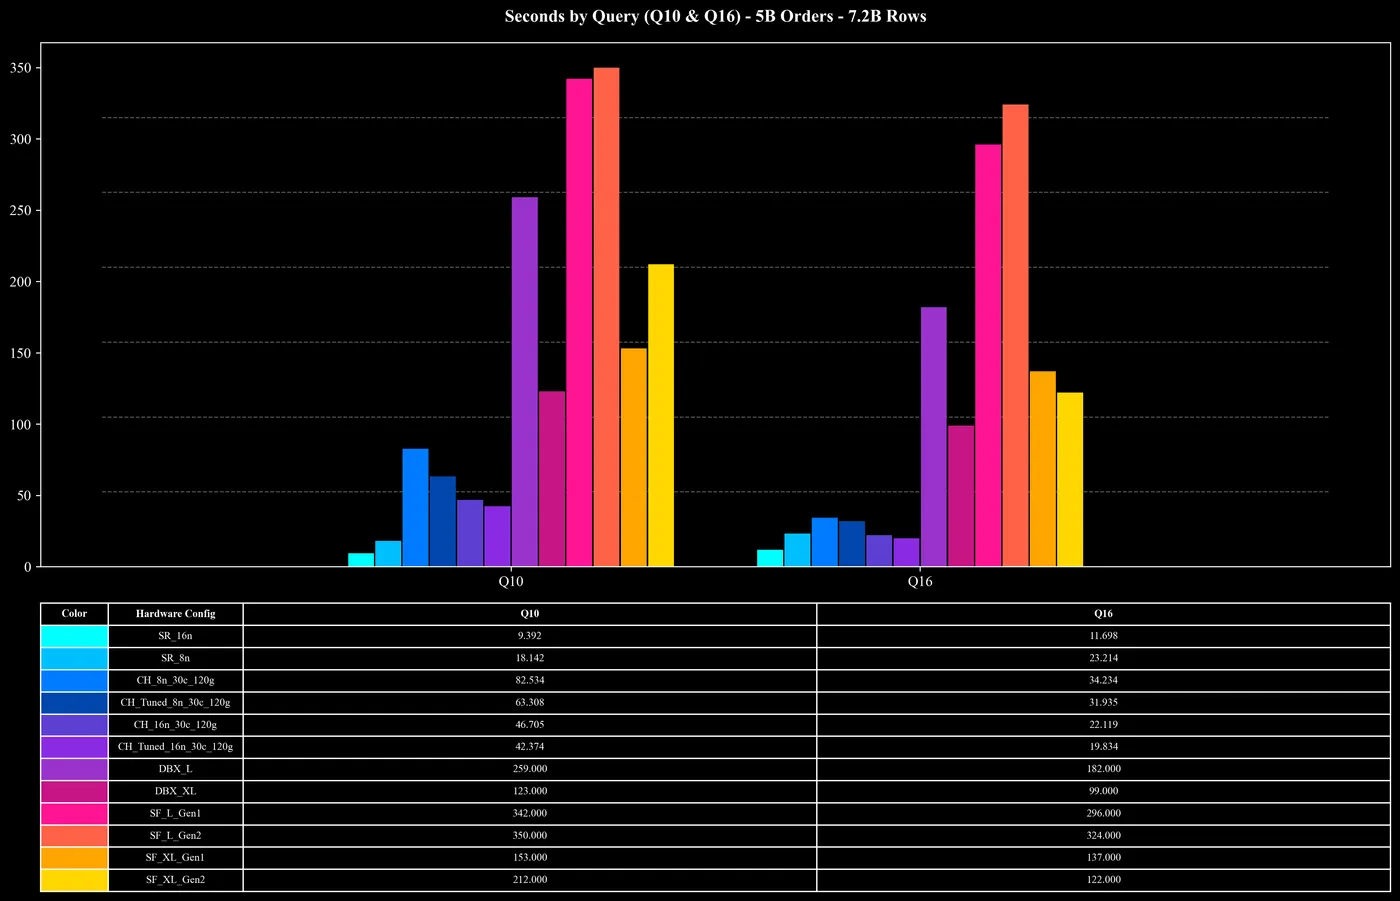The width and height of the screenshot is (1400, 901).
Task: Click the 34.234 value cell
Action: (x=1104, y=680)
